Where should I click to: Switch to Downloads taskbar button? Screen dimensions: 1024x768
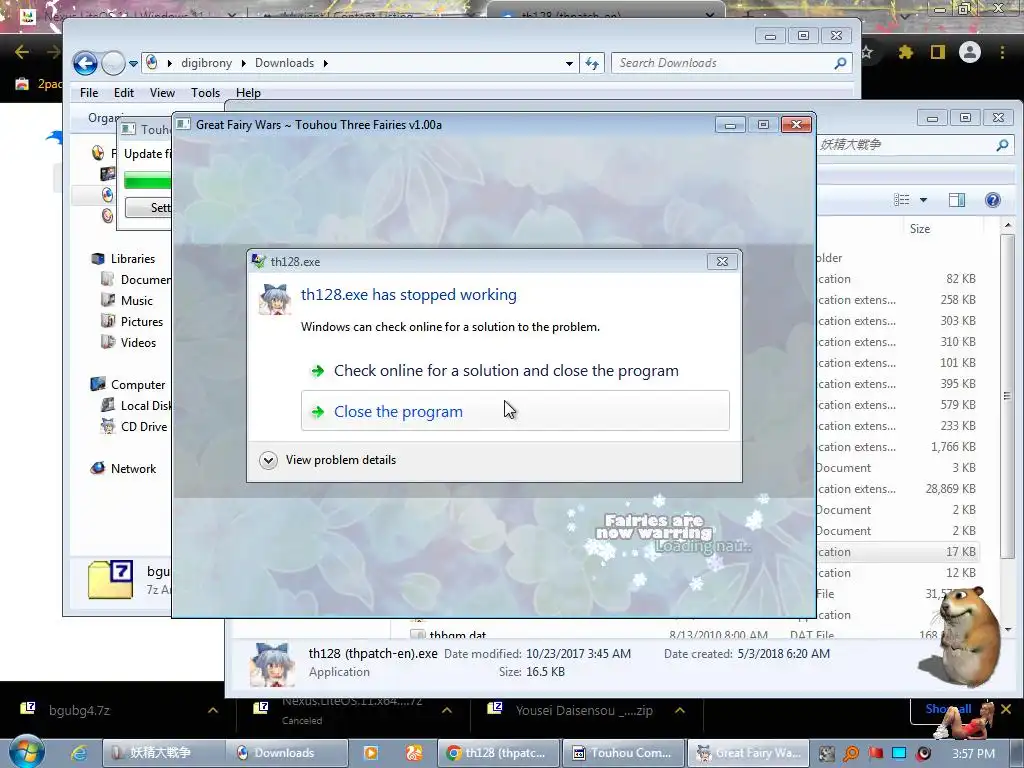285,753
